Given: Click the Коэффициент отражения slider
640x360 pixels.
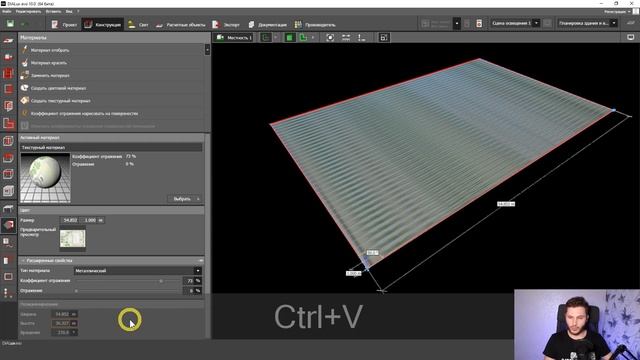Looking at the screenshot, I should point(129,281).
